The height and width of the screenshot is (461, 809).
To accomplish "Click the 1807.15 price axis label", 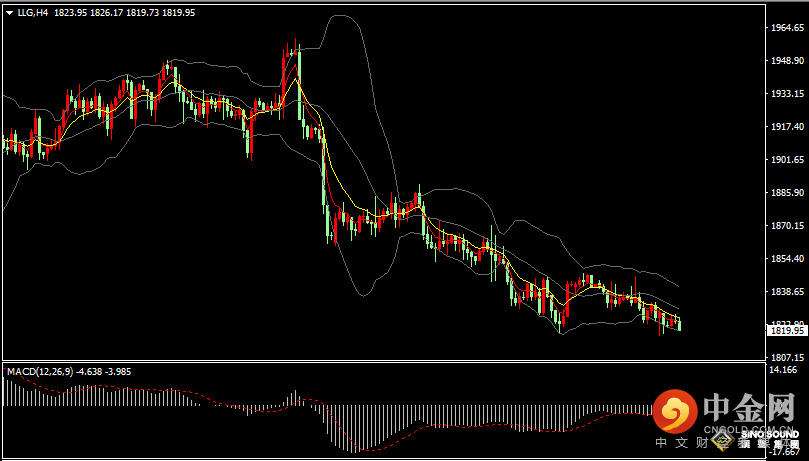I will coord(788,357).
